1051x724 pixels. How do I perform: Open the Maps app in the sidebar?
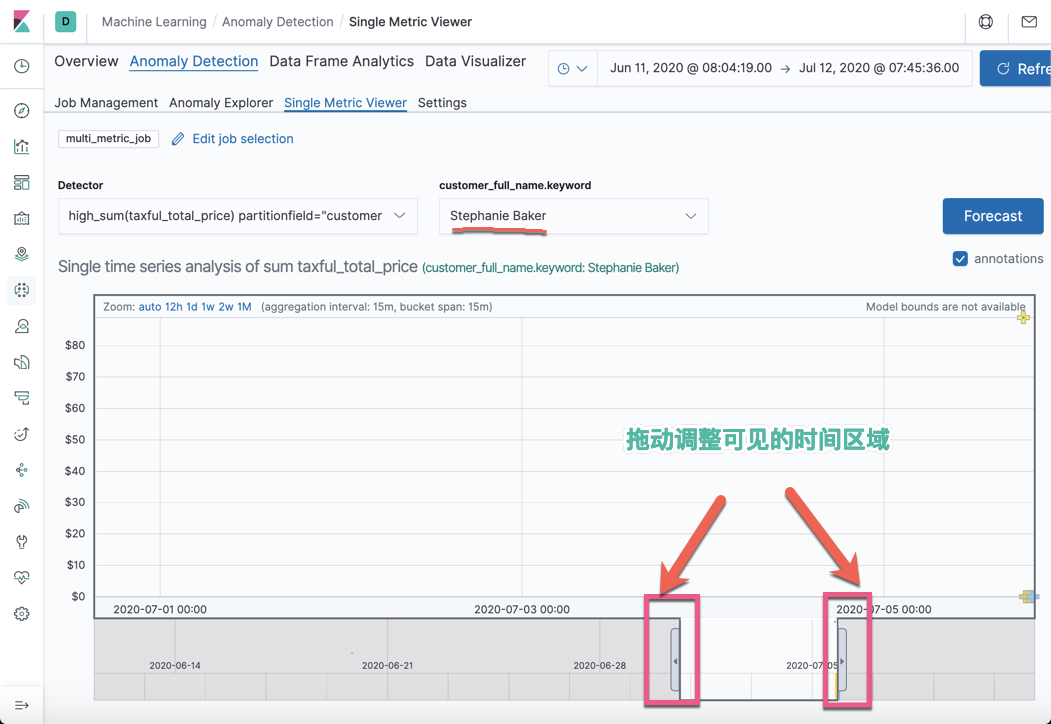click(22, 253)
